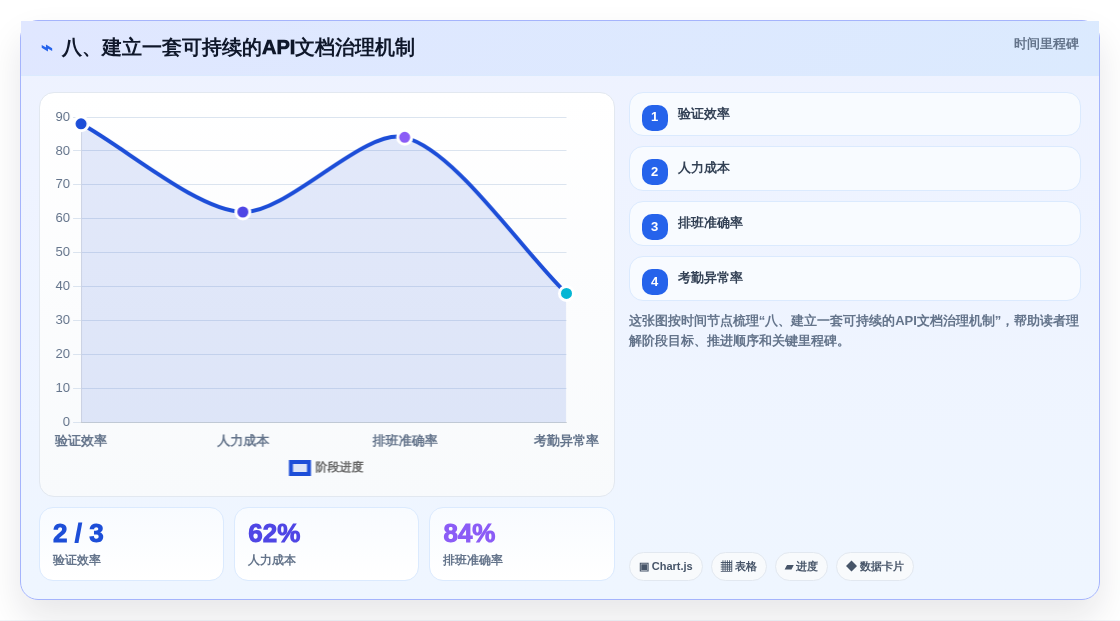Click the blue icon beside the heading

coord(46,48)
